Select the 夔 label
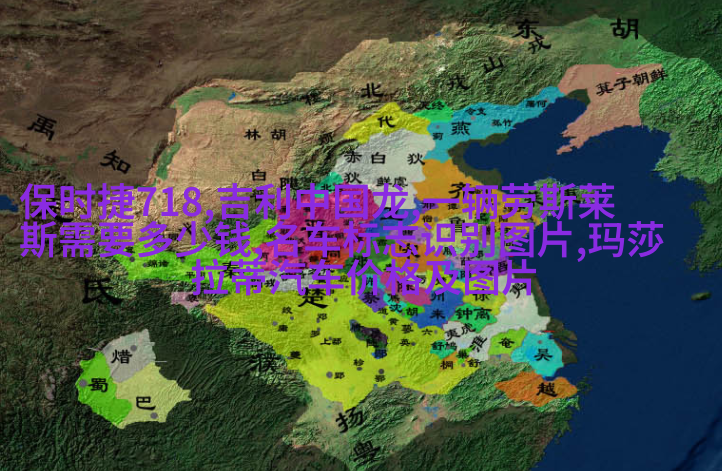 click(295, 355)
